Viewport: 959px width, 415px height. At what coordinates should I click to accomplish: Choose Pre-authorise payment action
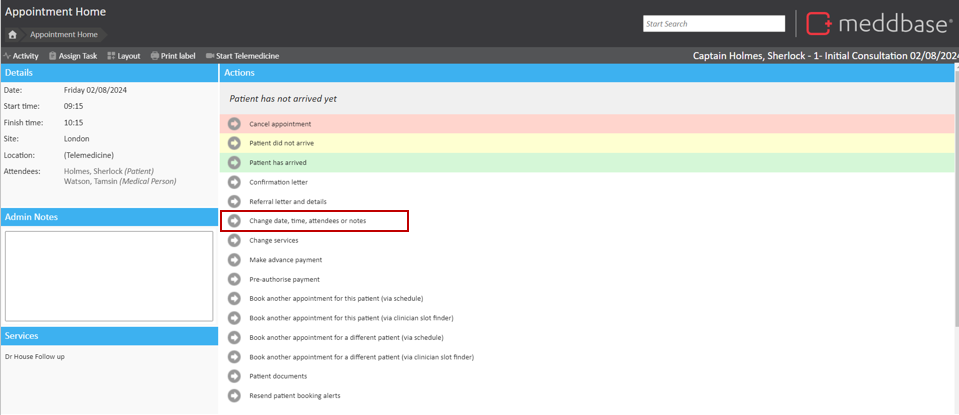[284, 279]
